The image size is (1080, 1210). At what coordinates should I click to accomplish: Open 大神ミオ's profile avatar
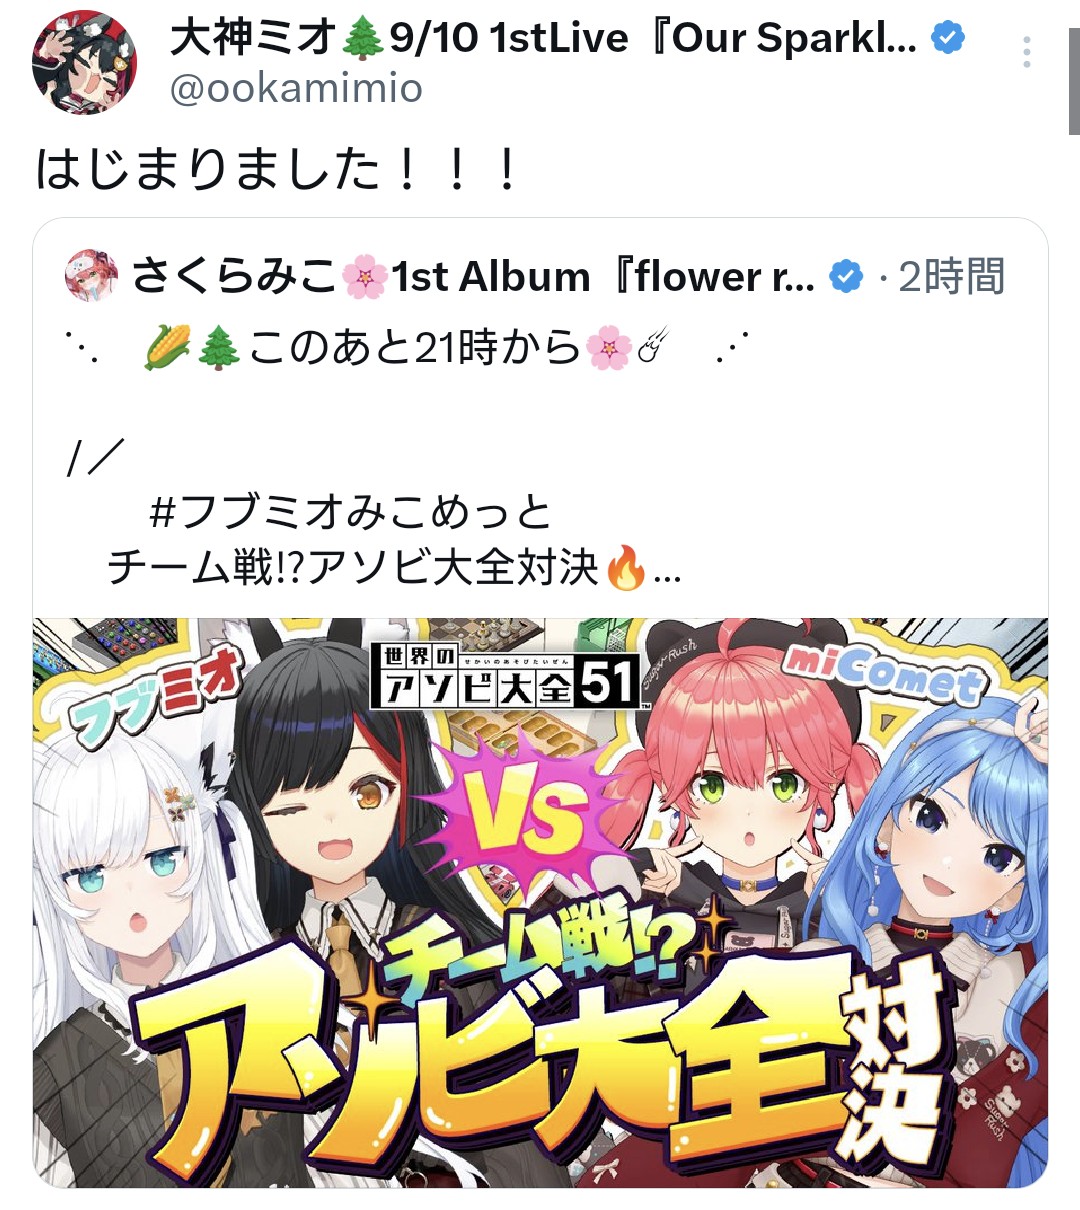[x=84, y=63]
